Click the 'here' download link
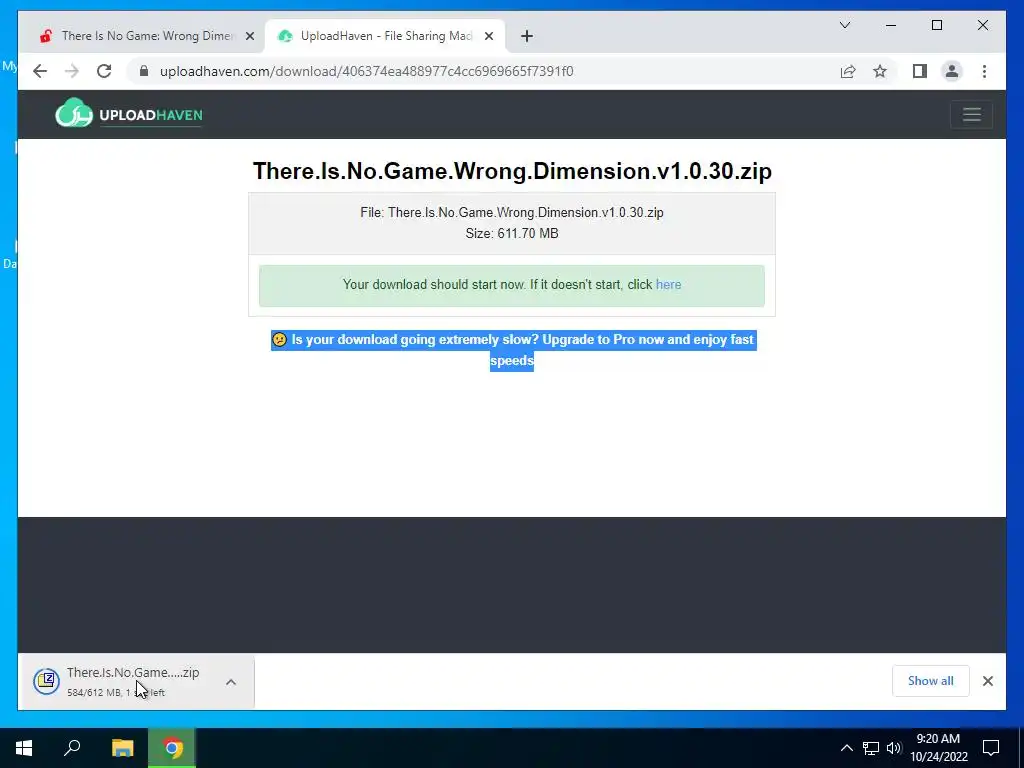Viewport: 1024px width, 768px height. point(668,285)
